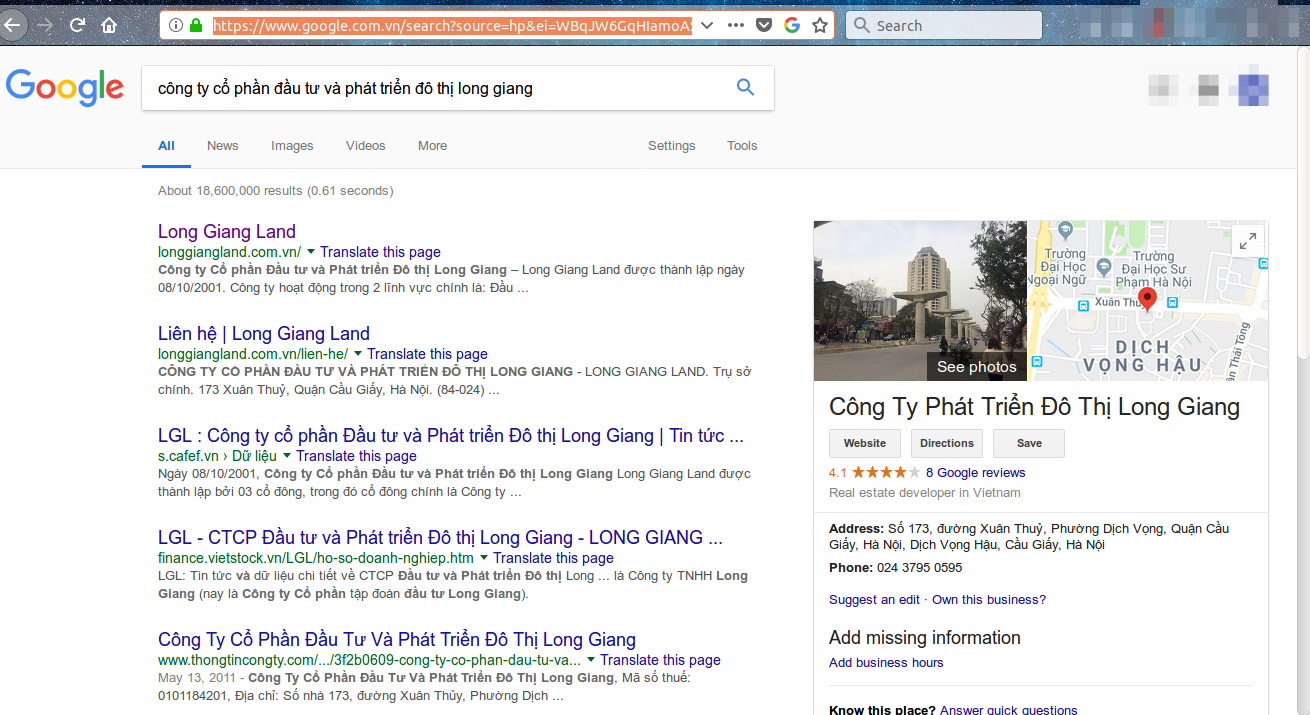Click the 4.1 star rating stars
The width and height of the screenshot is (1310, 715).
[886, 473]
